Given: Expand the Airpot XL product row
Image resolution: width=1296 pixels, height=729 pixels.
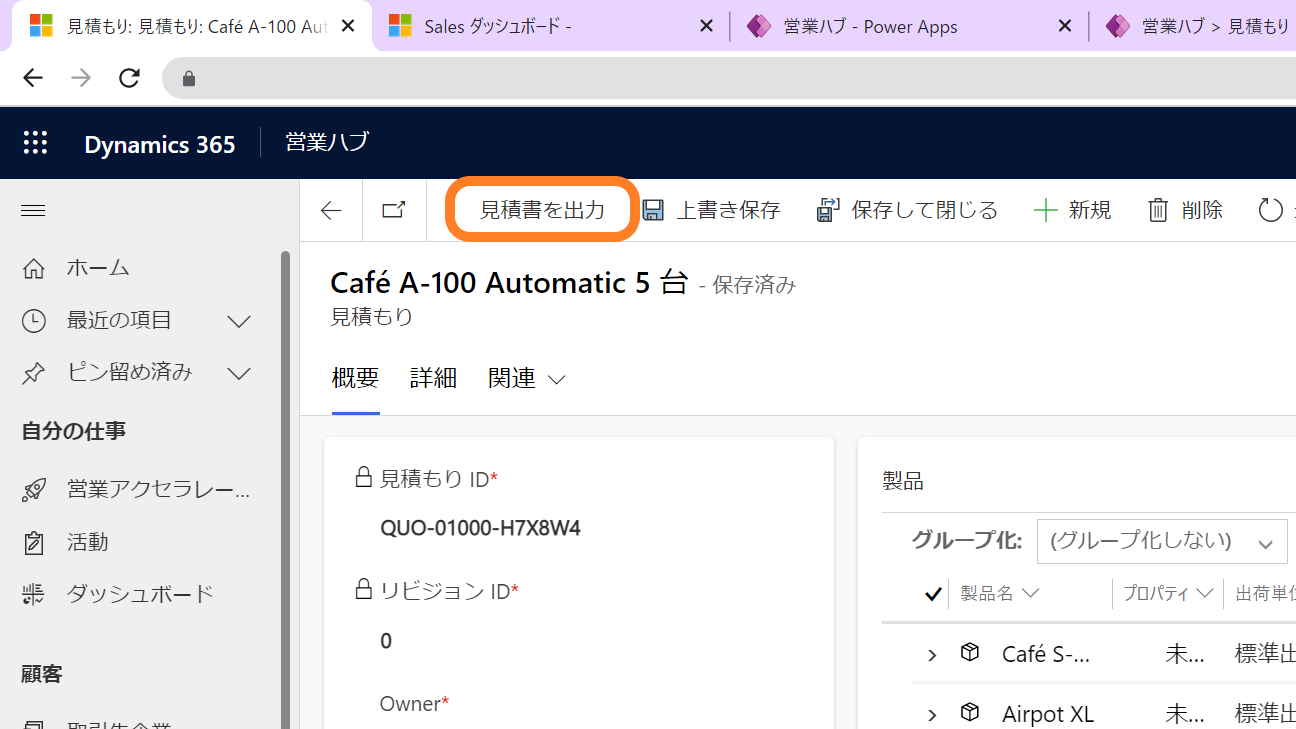Looking at the screenshot, I should [x=932, y=714].
